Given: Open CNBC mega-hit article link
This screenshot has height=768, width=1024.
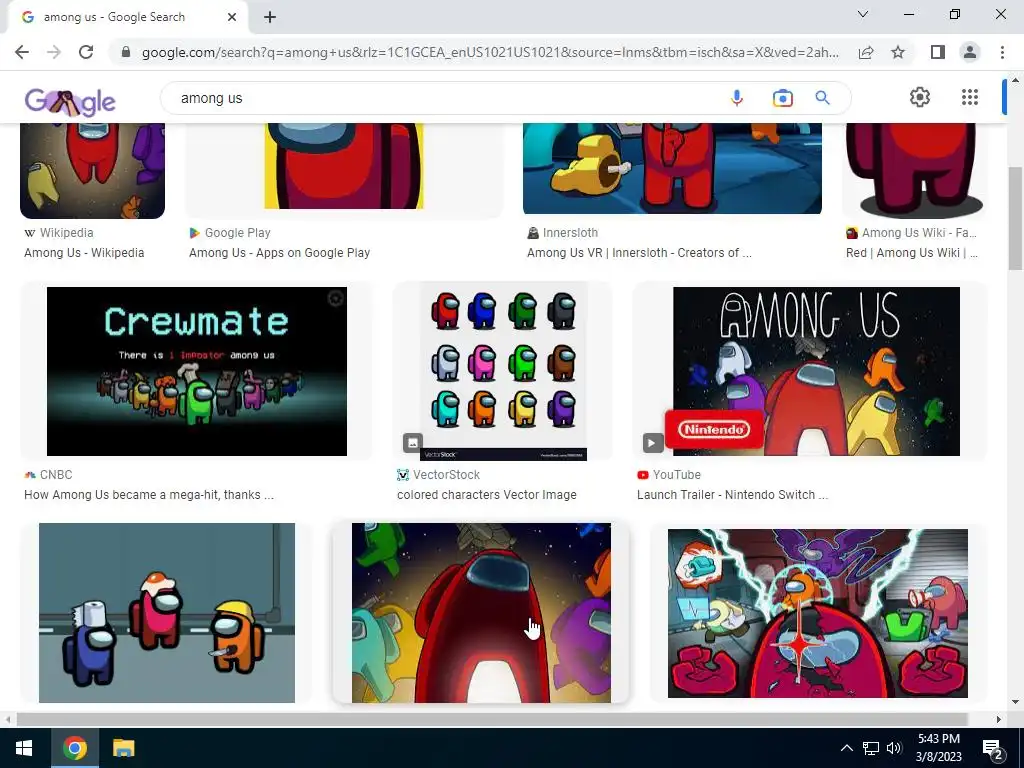Looking at the screenshot, I should (149, 495).
